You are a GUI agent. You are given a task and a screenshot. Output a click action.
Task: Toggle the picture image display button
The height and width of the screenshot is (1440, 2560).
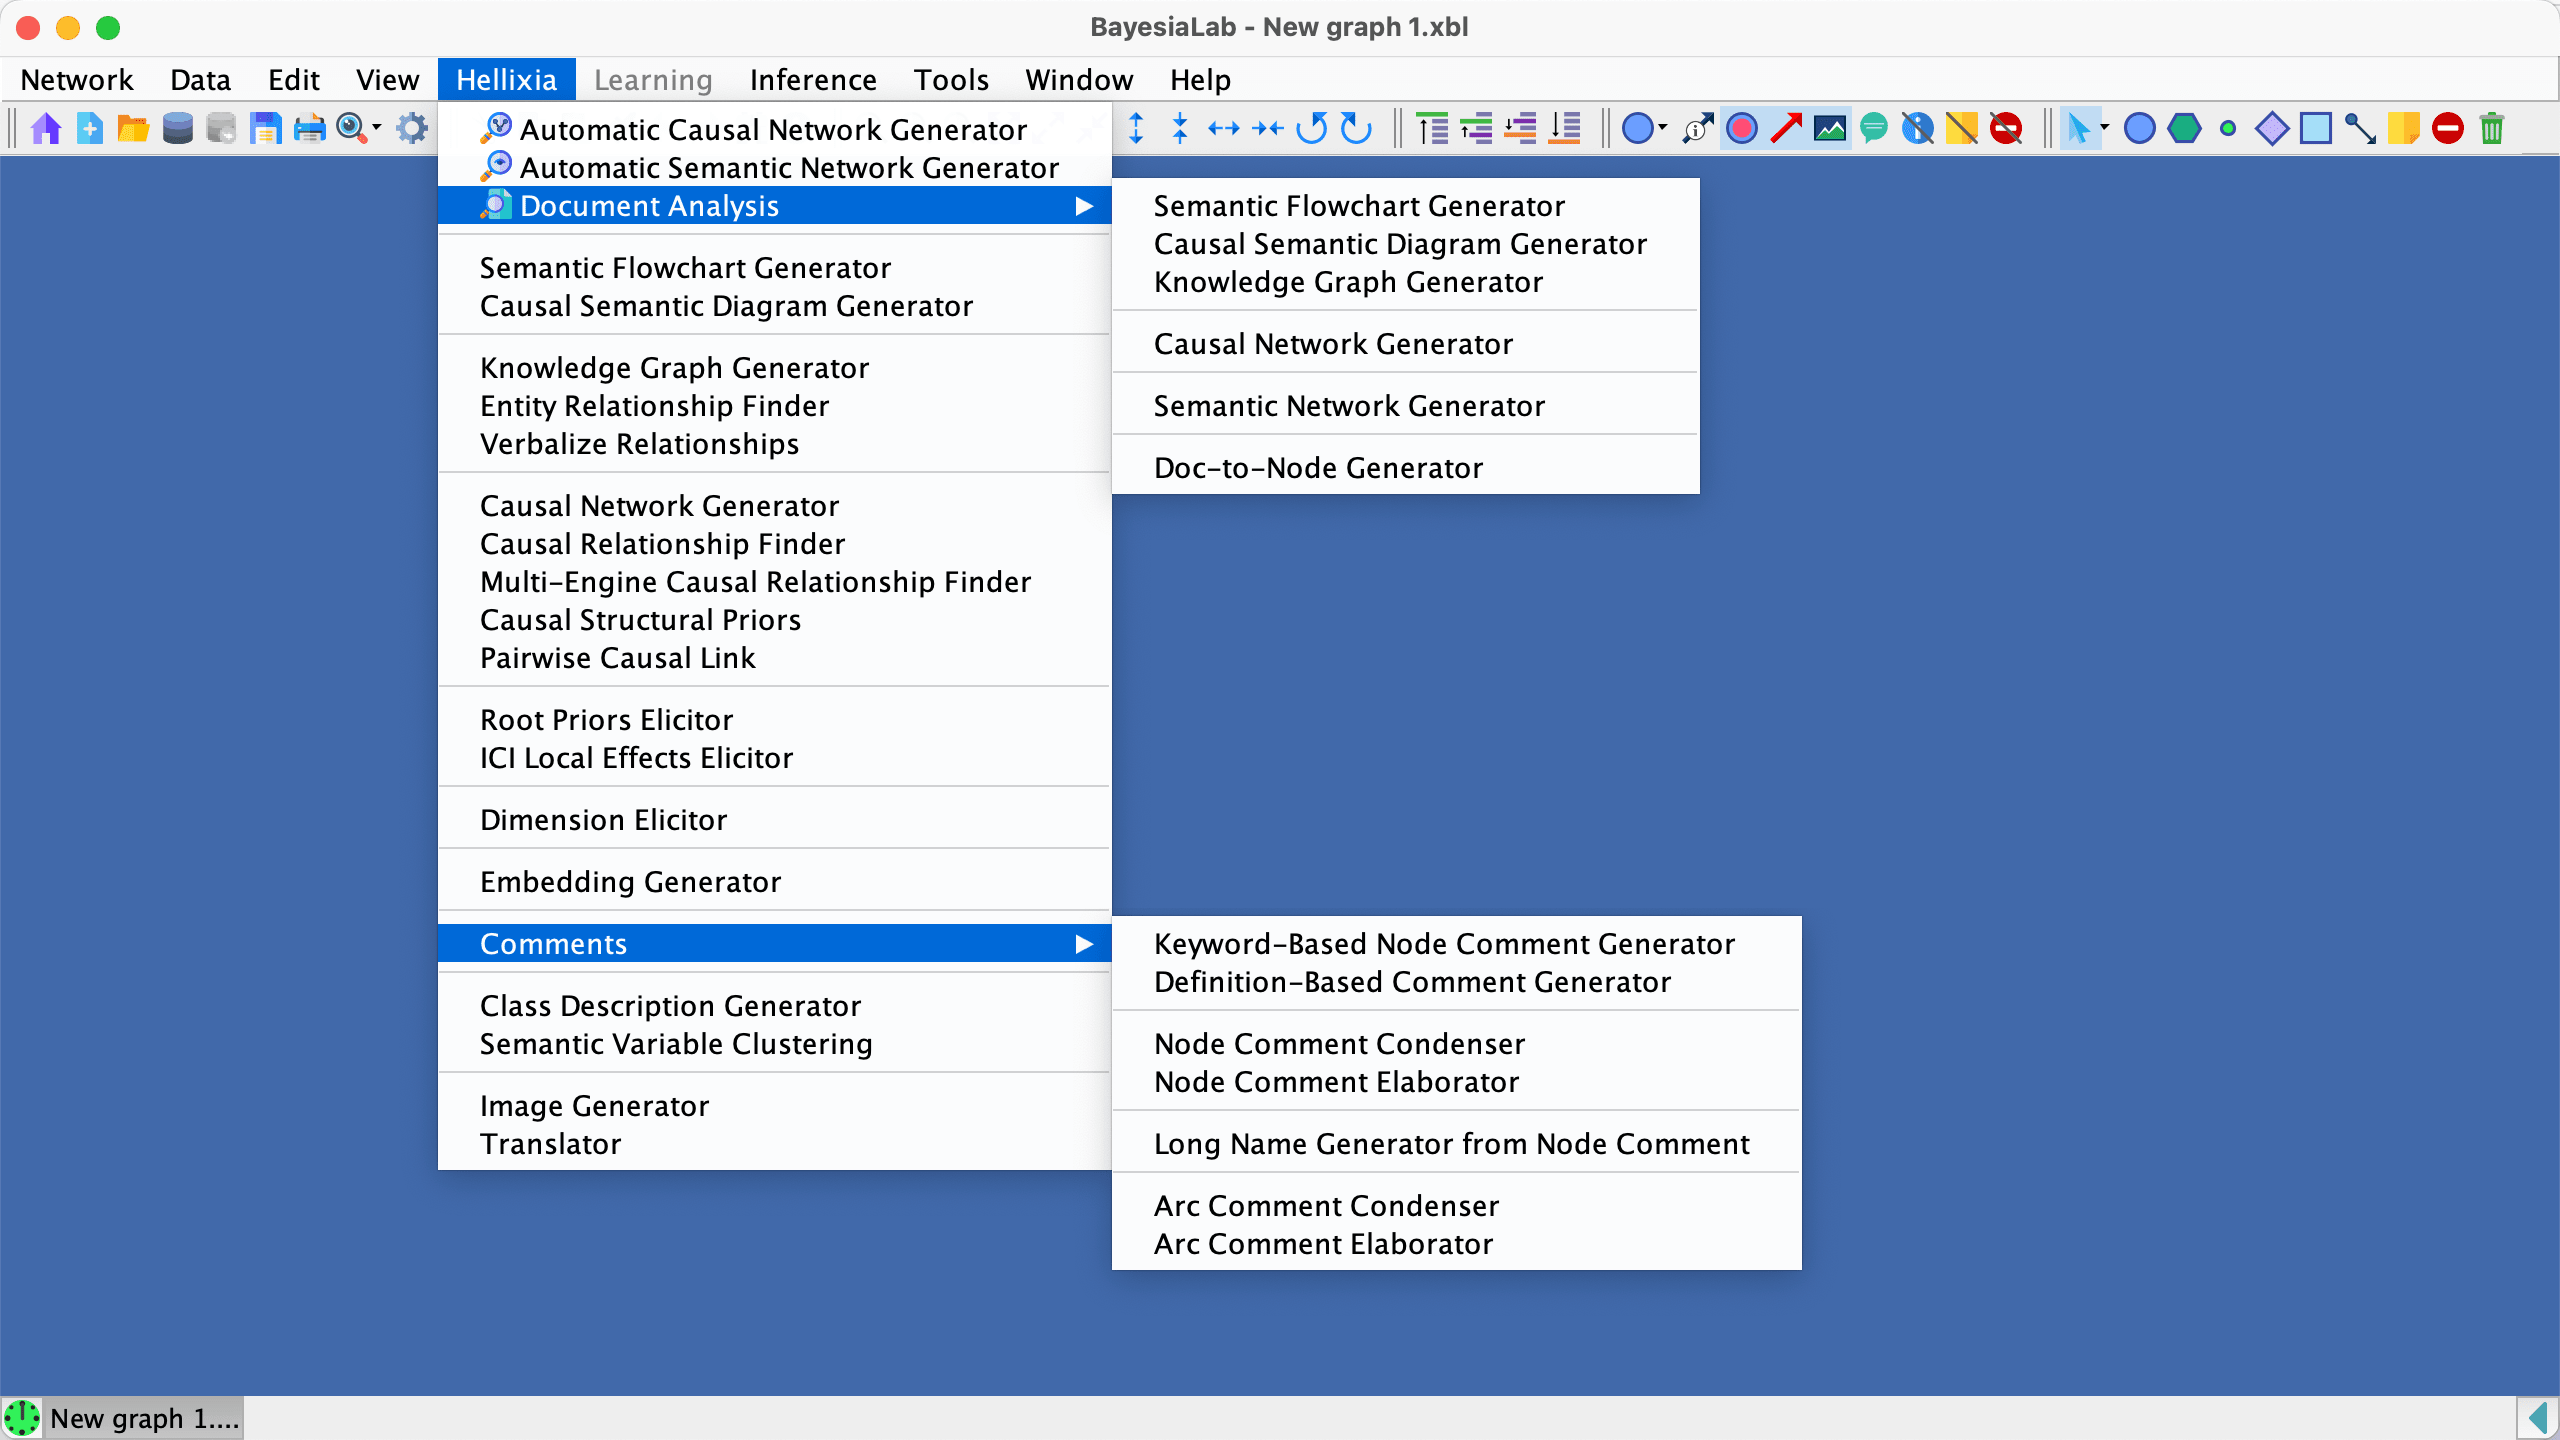pos(1830,128)
